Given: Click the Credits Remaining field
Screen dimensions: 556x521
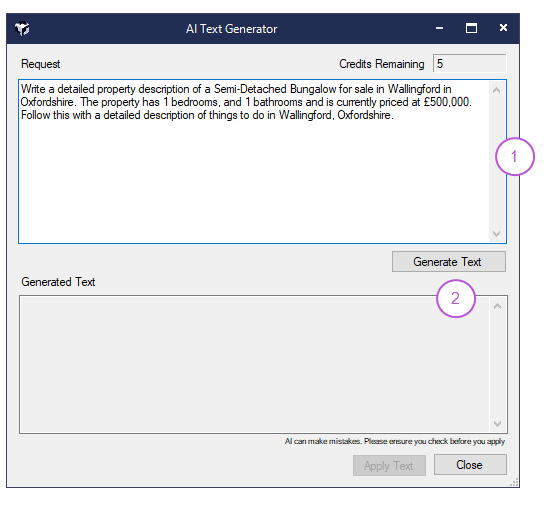Looking at the screenshot, I should pos(469,63).
